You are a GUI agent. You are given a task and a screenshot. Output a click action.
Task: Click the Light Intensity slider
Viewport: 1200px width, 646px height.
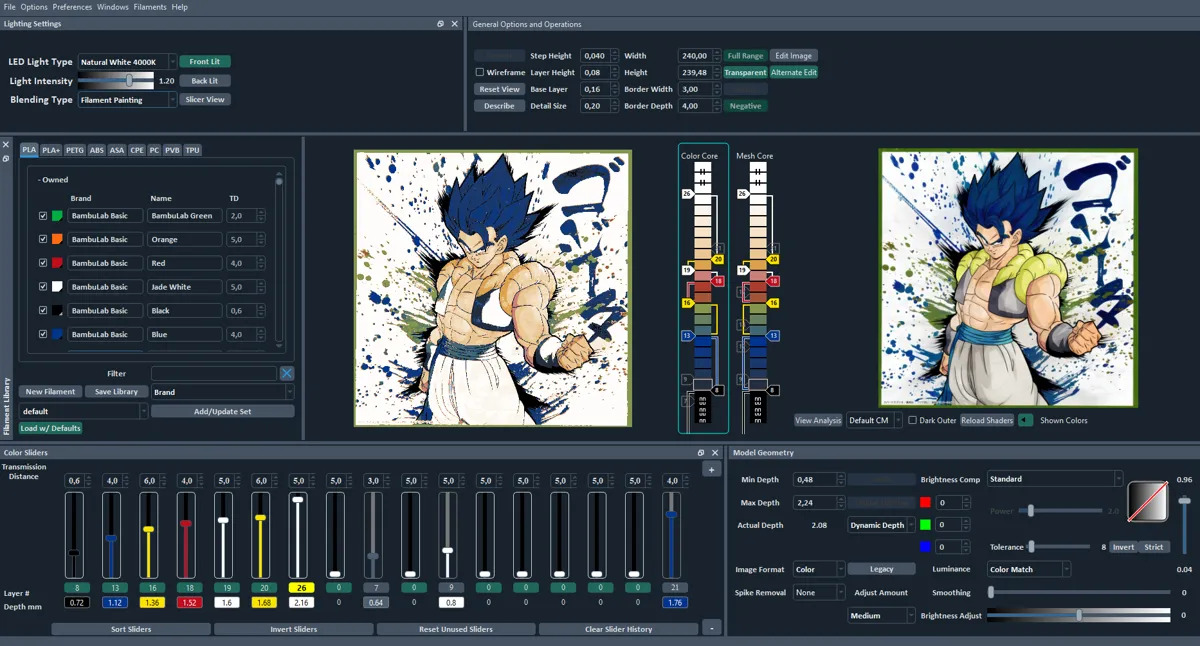tap(116, 81)
